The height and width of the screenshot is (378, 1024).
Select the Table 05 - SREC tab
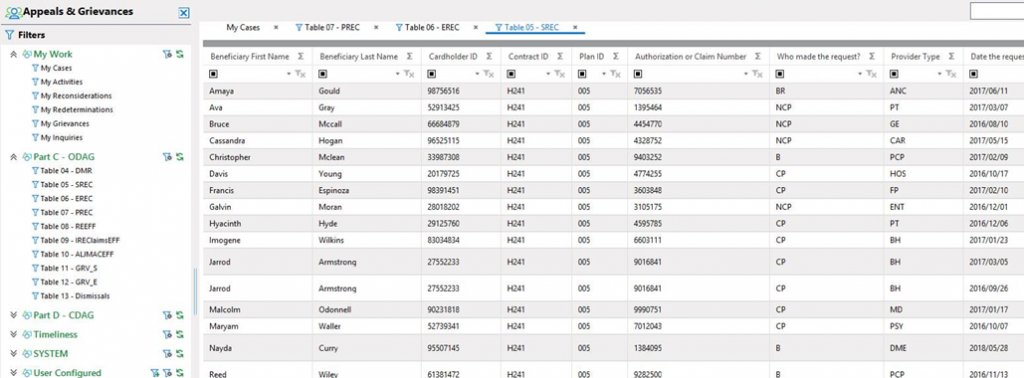point(527,27)
